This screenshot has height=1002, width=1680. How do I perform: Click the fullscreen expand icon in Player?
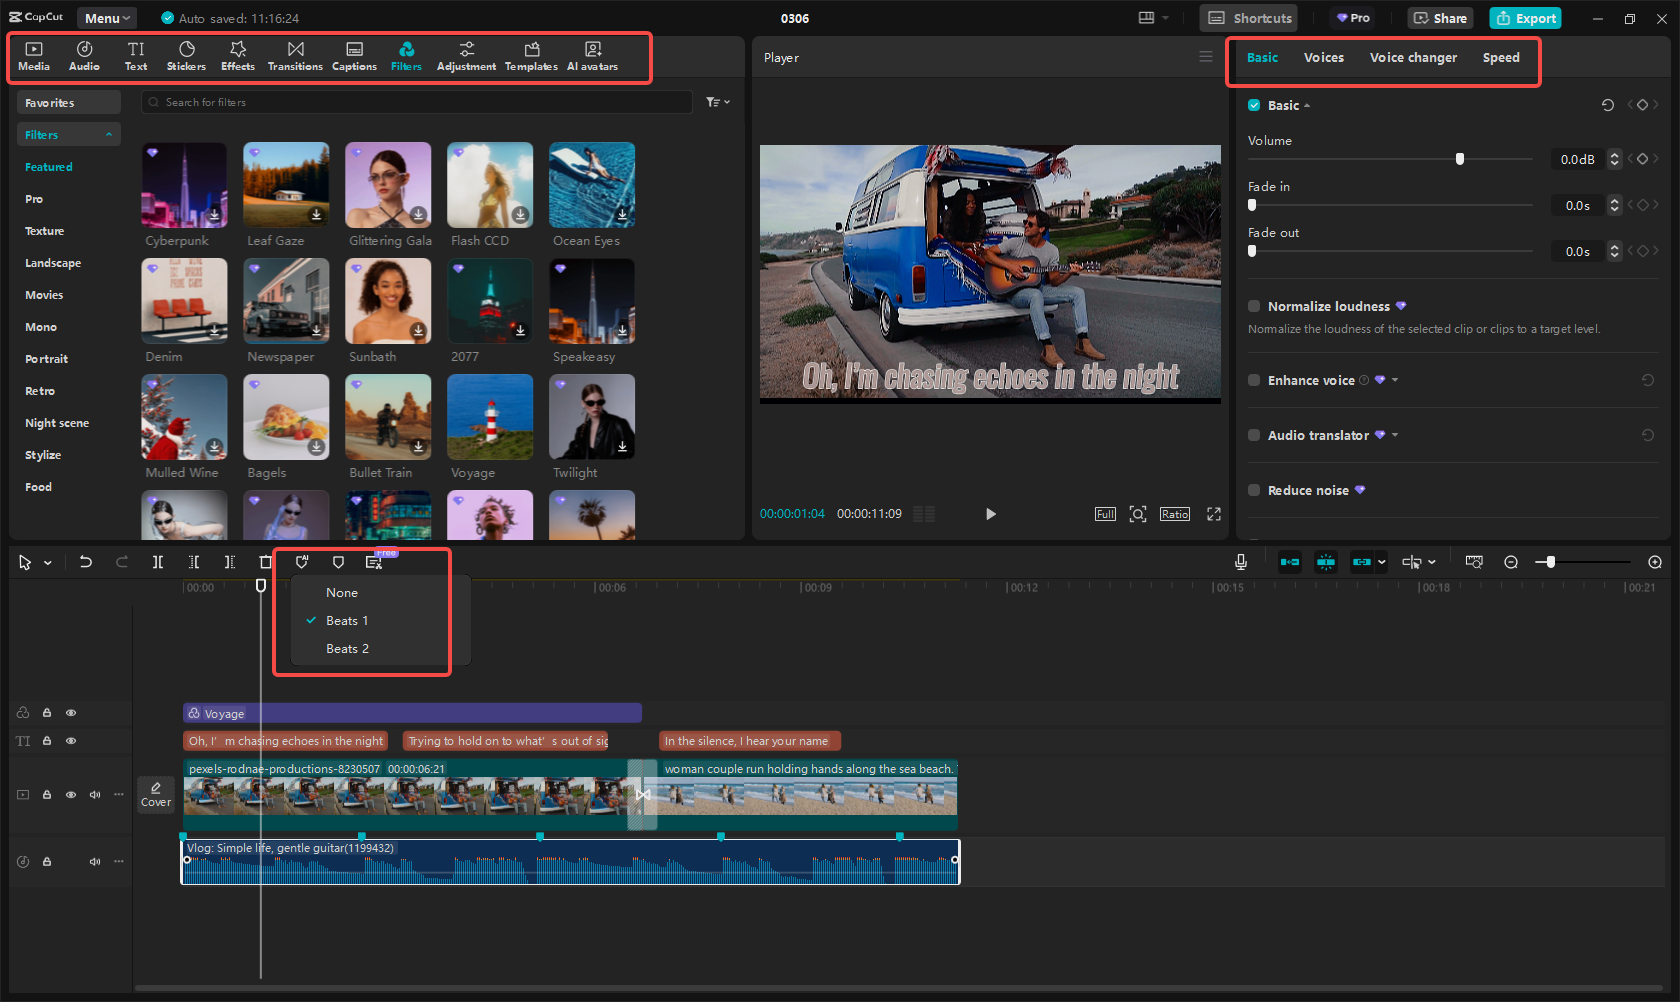1213,514
